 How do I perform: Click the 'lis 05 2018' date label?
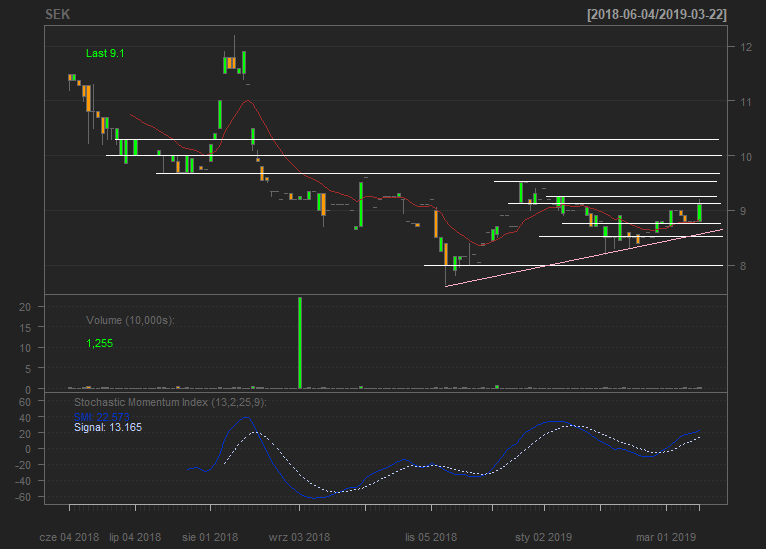(431, 537)
